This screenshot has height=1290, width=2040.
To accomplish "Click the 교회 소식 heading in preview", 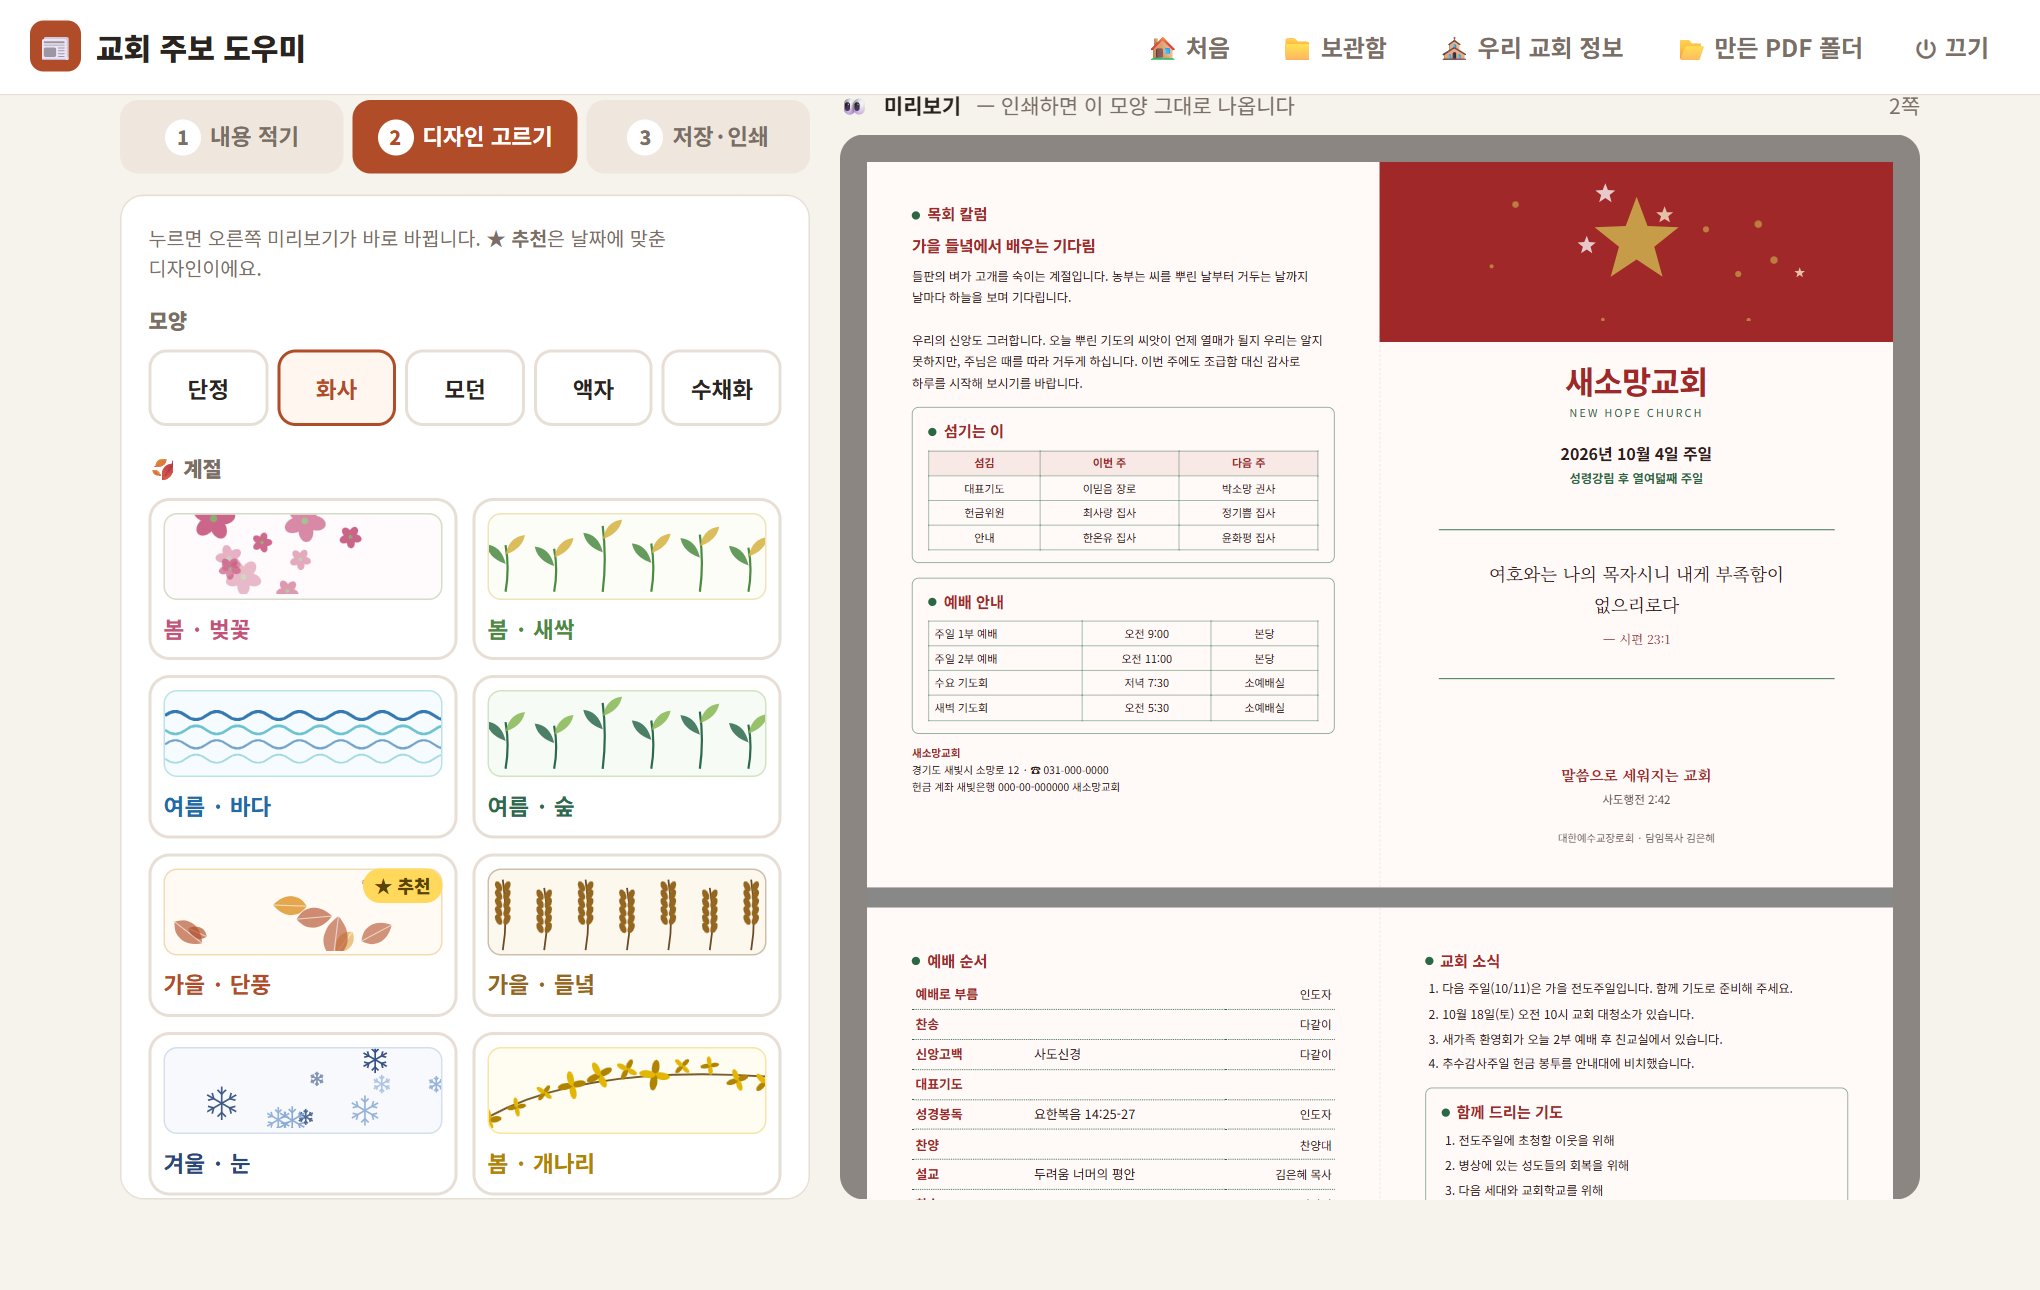I will tap(1469, 961).
